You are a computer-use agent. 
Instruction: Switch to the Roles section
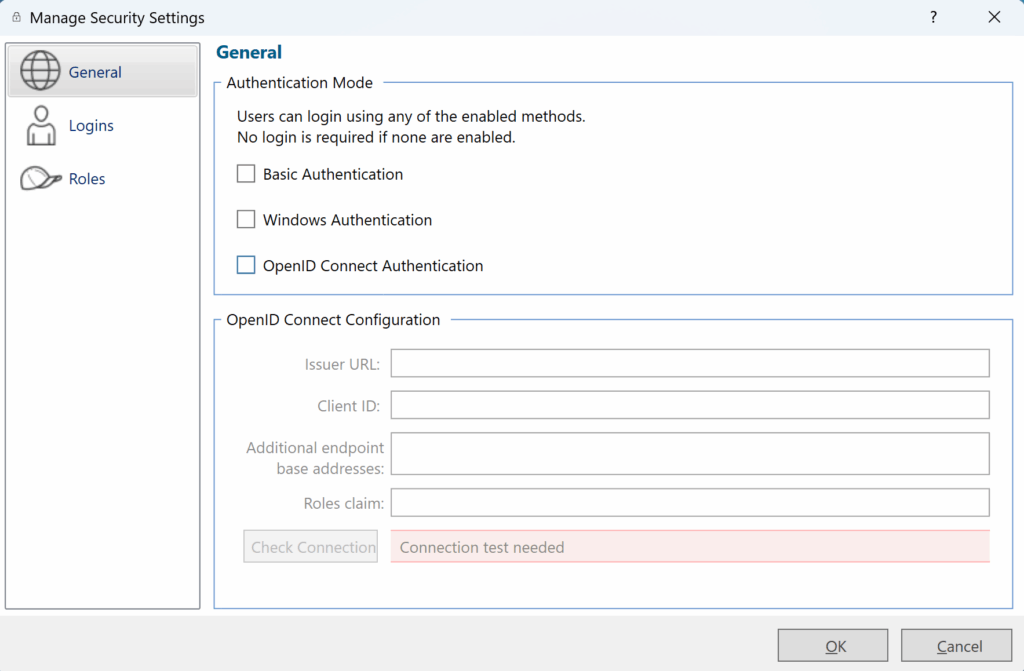point(87,178)
